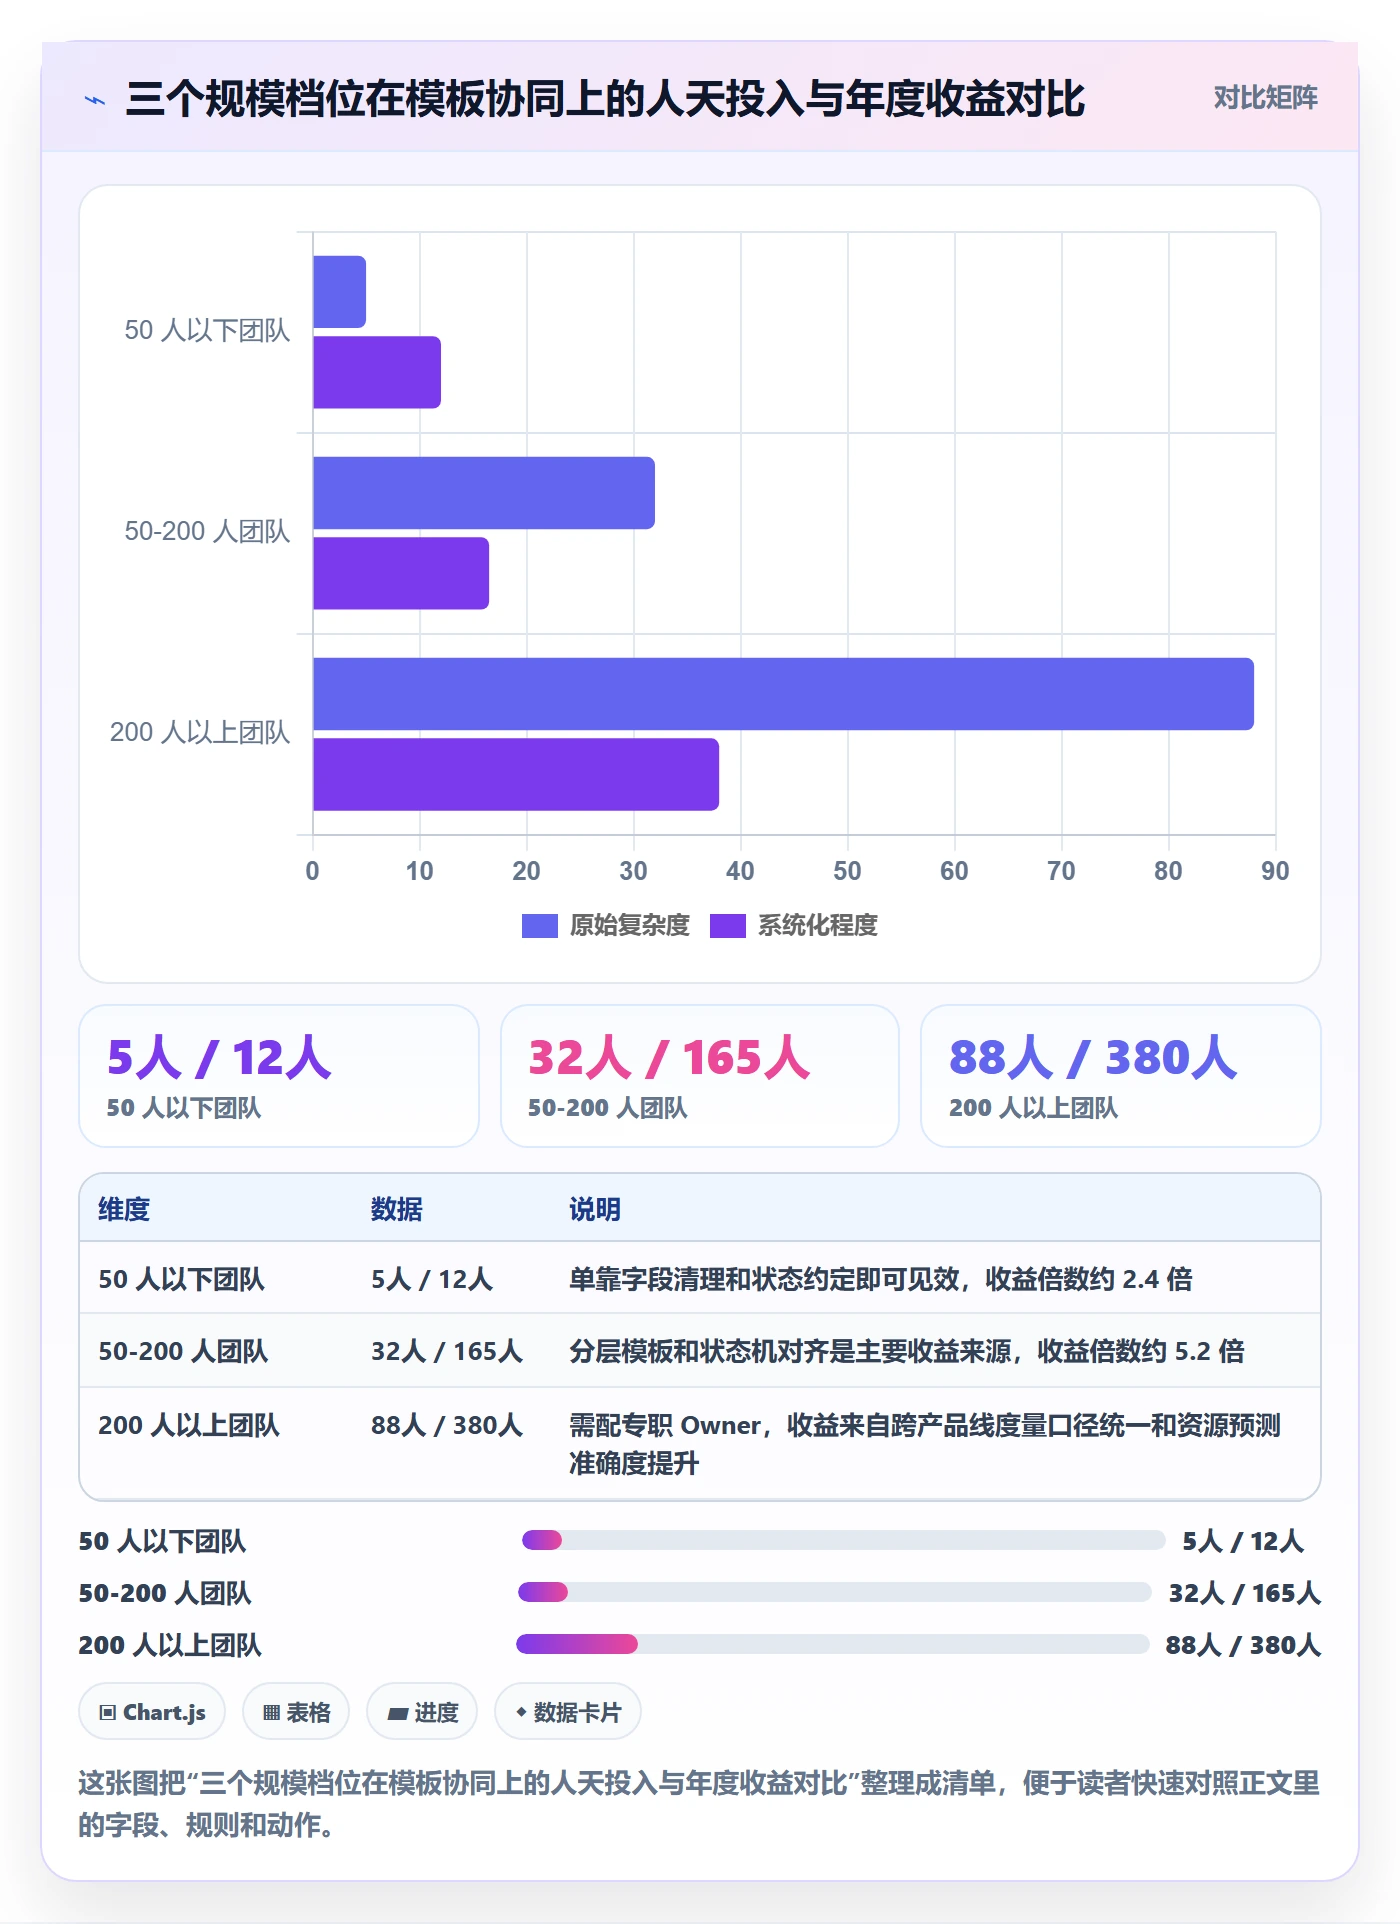The height and width of the screenshot is (1924, 1400).
Task: Click the icon inside the Chart.js chip
Action: 108,1713
